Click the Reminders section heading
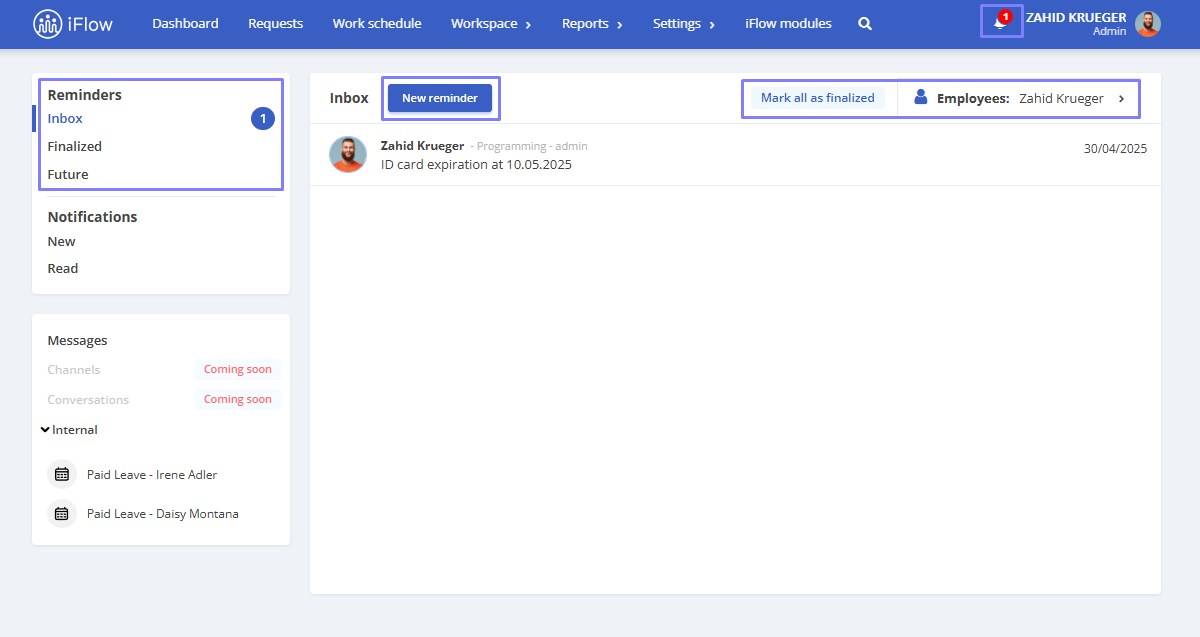The image size is (1200, 637). tap(85, 95)
